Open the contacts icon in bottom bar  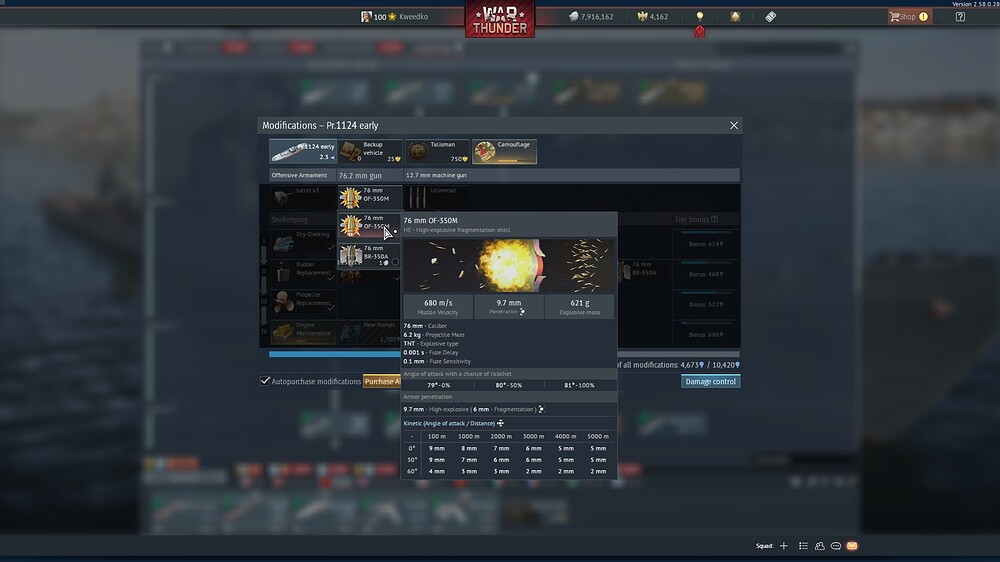(x=820, y=546)
